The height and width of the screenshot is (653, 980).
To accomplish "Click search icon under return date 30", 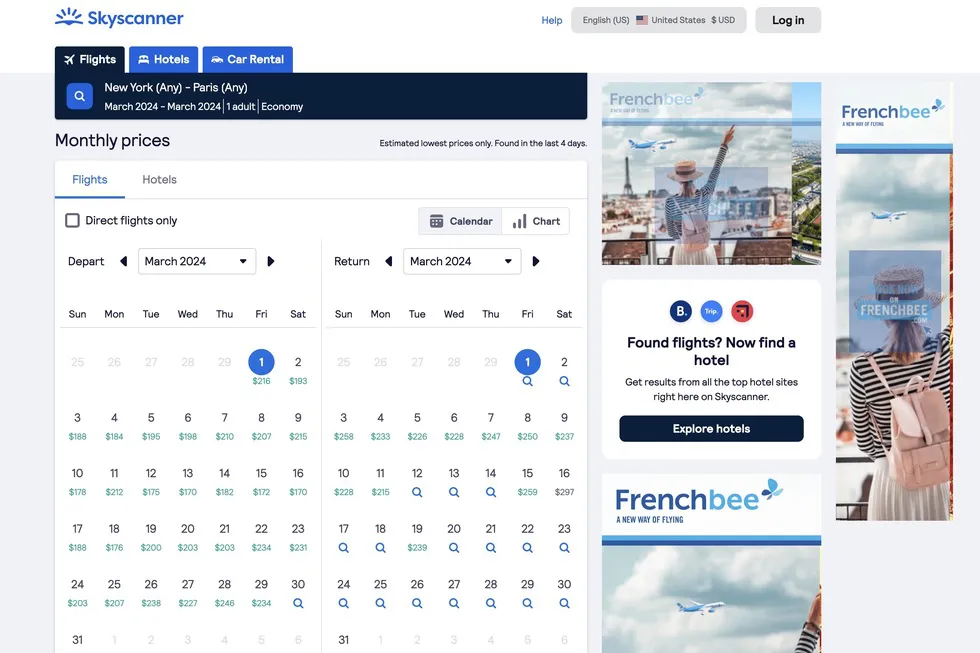I will point(564,604).
